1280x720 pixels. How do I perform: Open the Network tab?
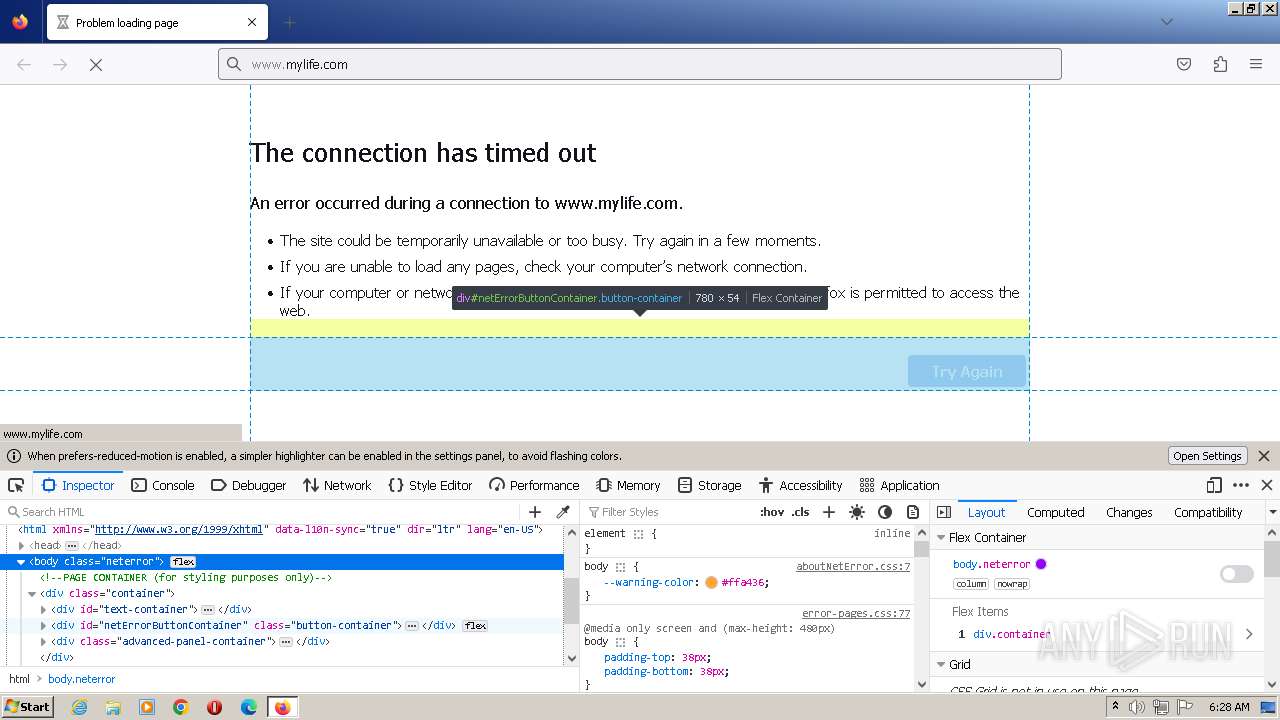coord(337,485)
